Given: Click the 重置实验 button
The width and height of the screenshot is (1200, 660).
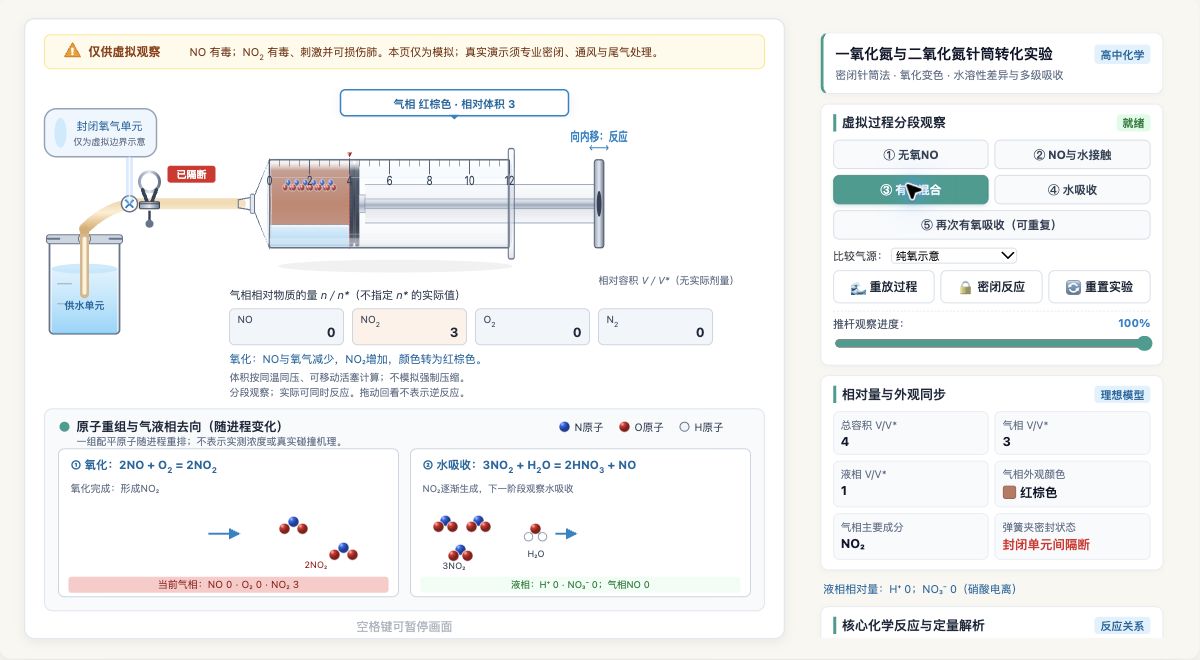Looking at the screenshot, I should pos(1099,287).
